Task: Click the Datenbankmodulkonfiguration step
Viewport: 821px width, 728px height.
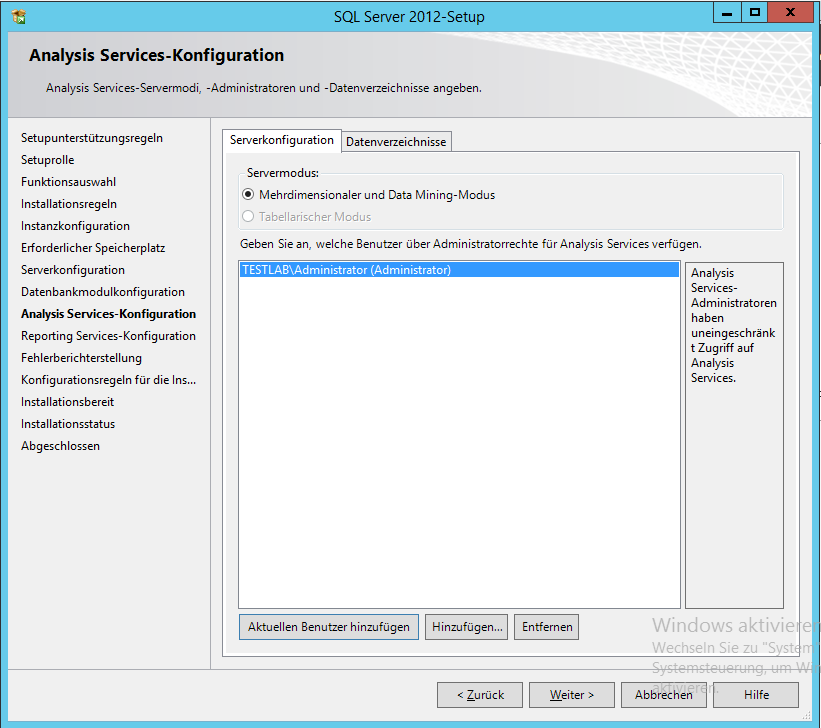Action: [x=103, y=292]
